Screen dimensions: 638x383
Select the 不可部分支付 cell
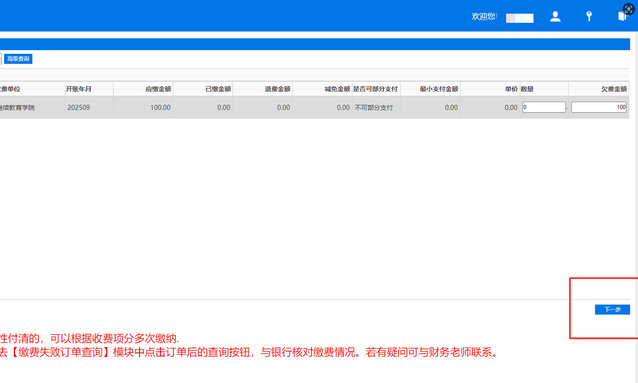point(376,108)
